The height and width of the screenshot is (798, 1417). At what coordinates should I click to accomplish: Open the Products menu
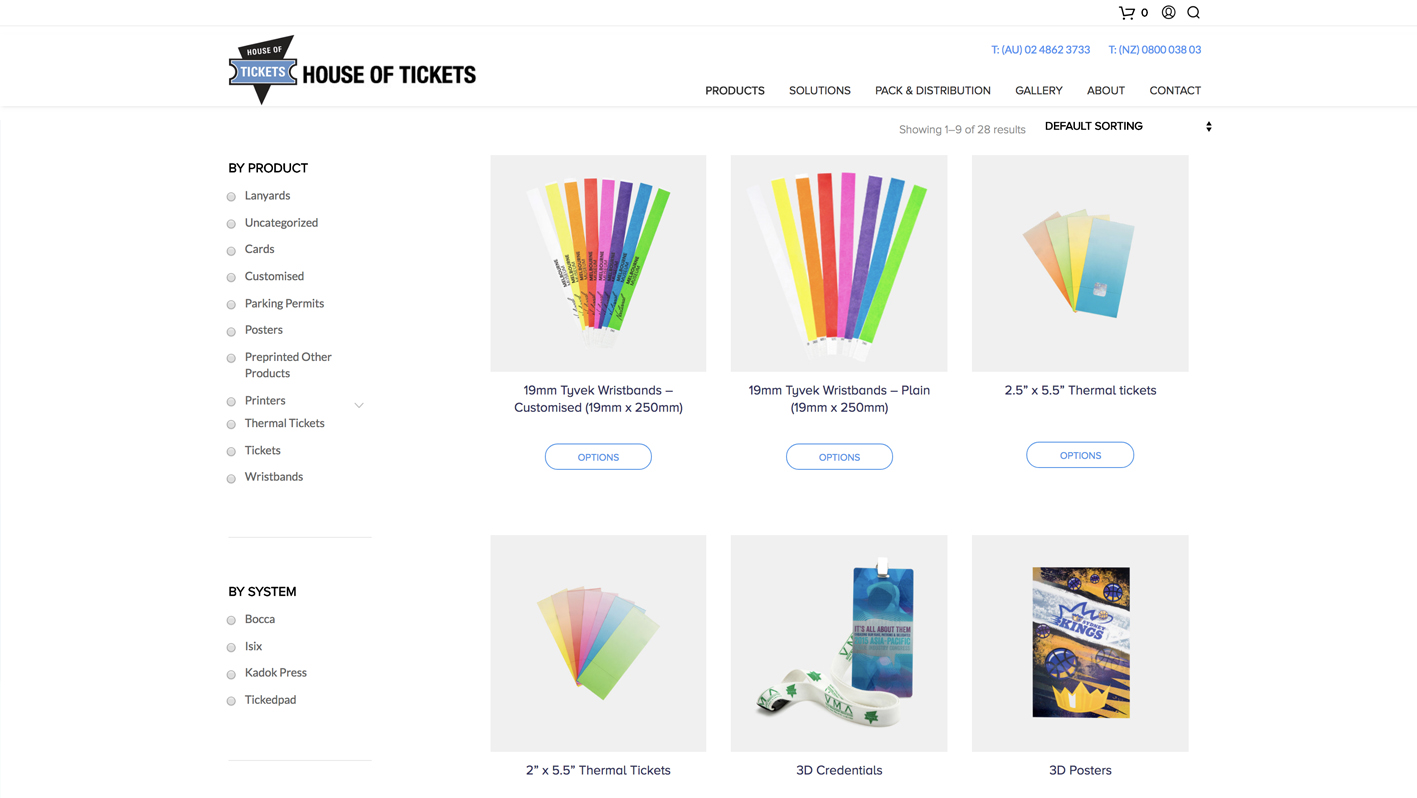[734, 91]
